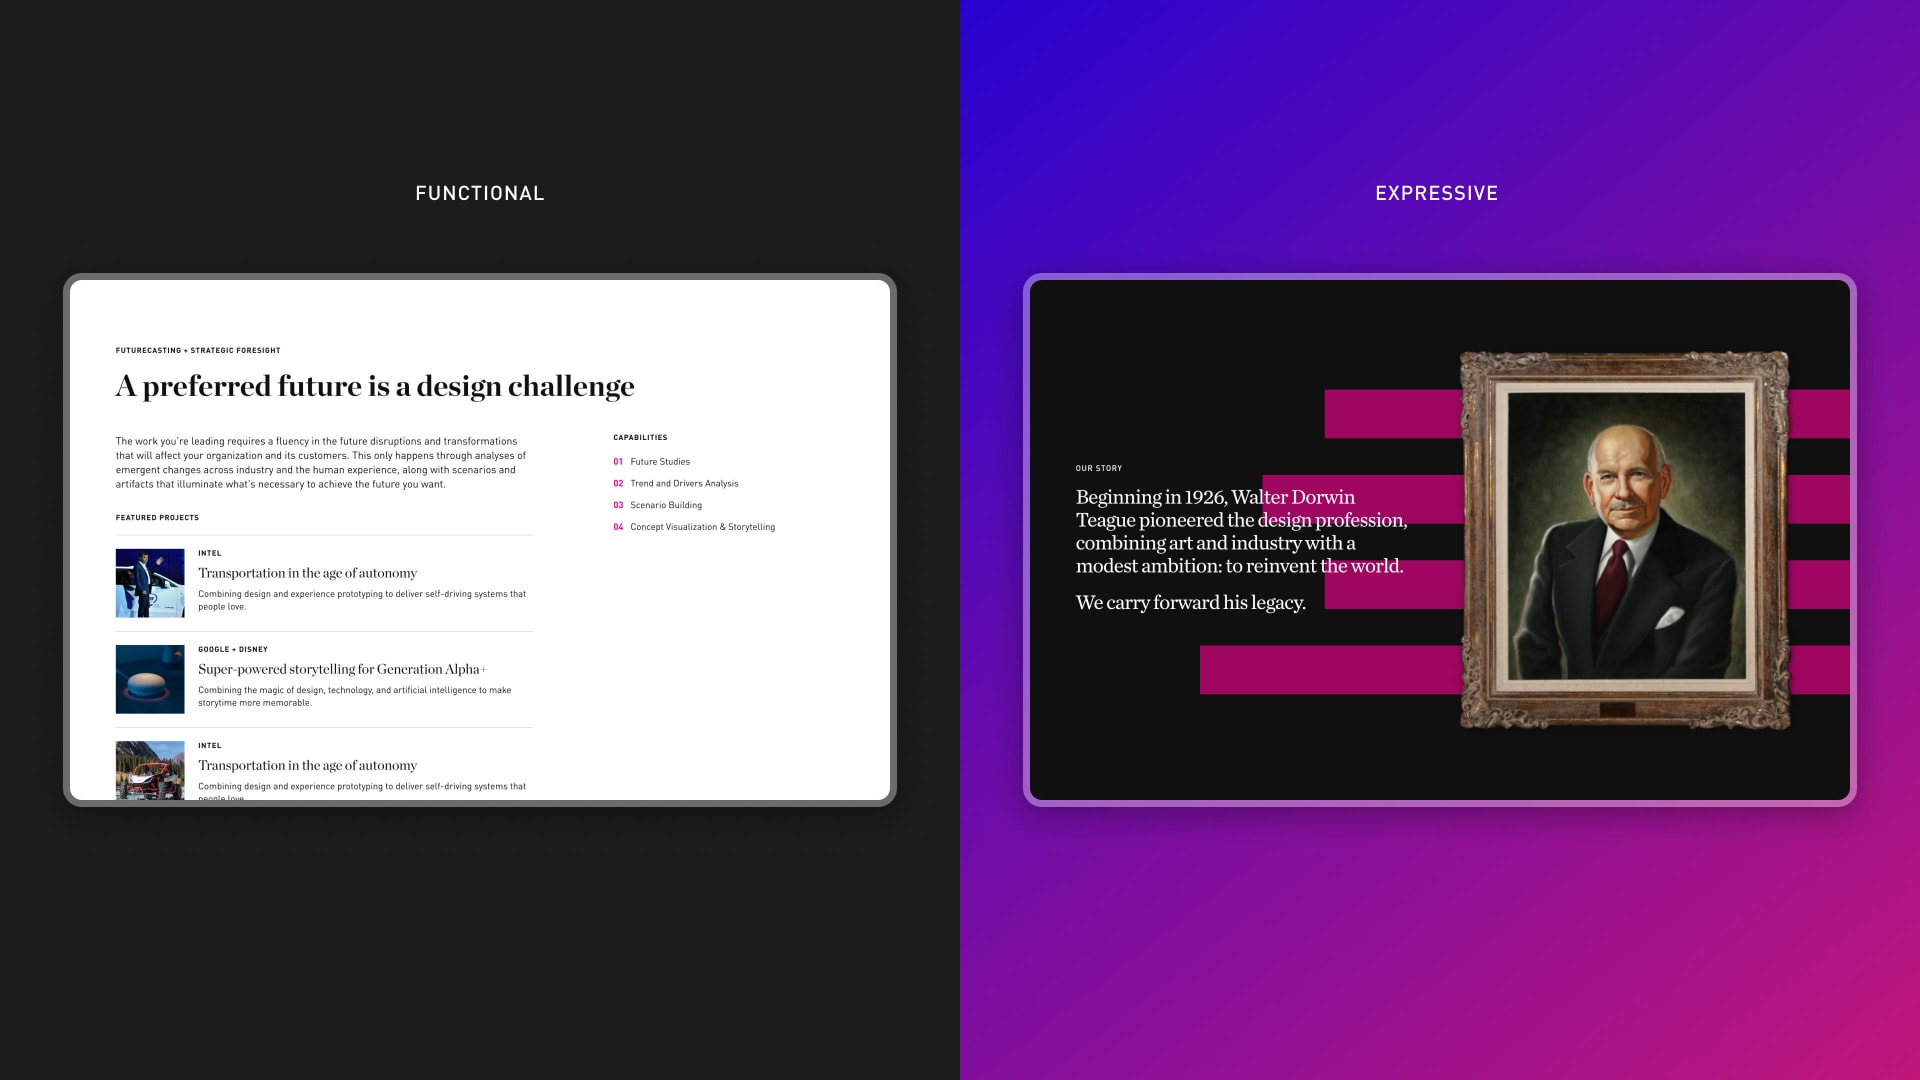
Task: Click the OUR STORY label
Action: 1099,468
